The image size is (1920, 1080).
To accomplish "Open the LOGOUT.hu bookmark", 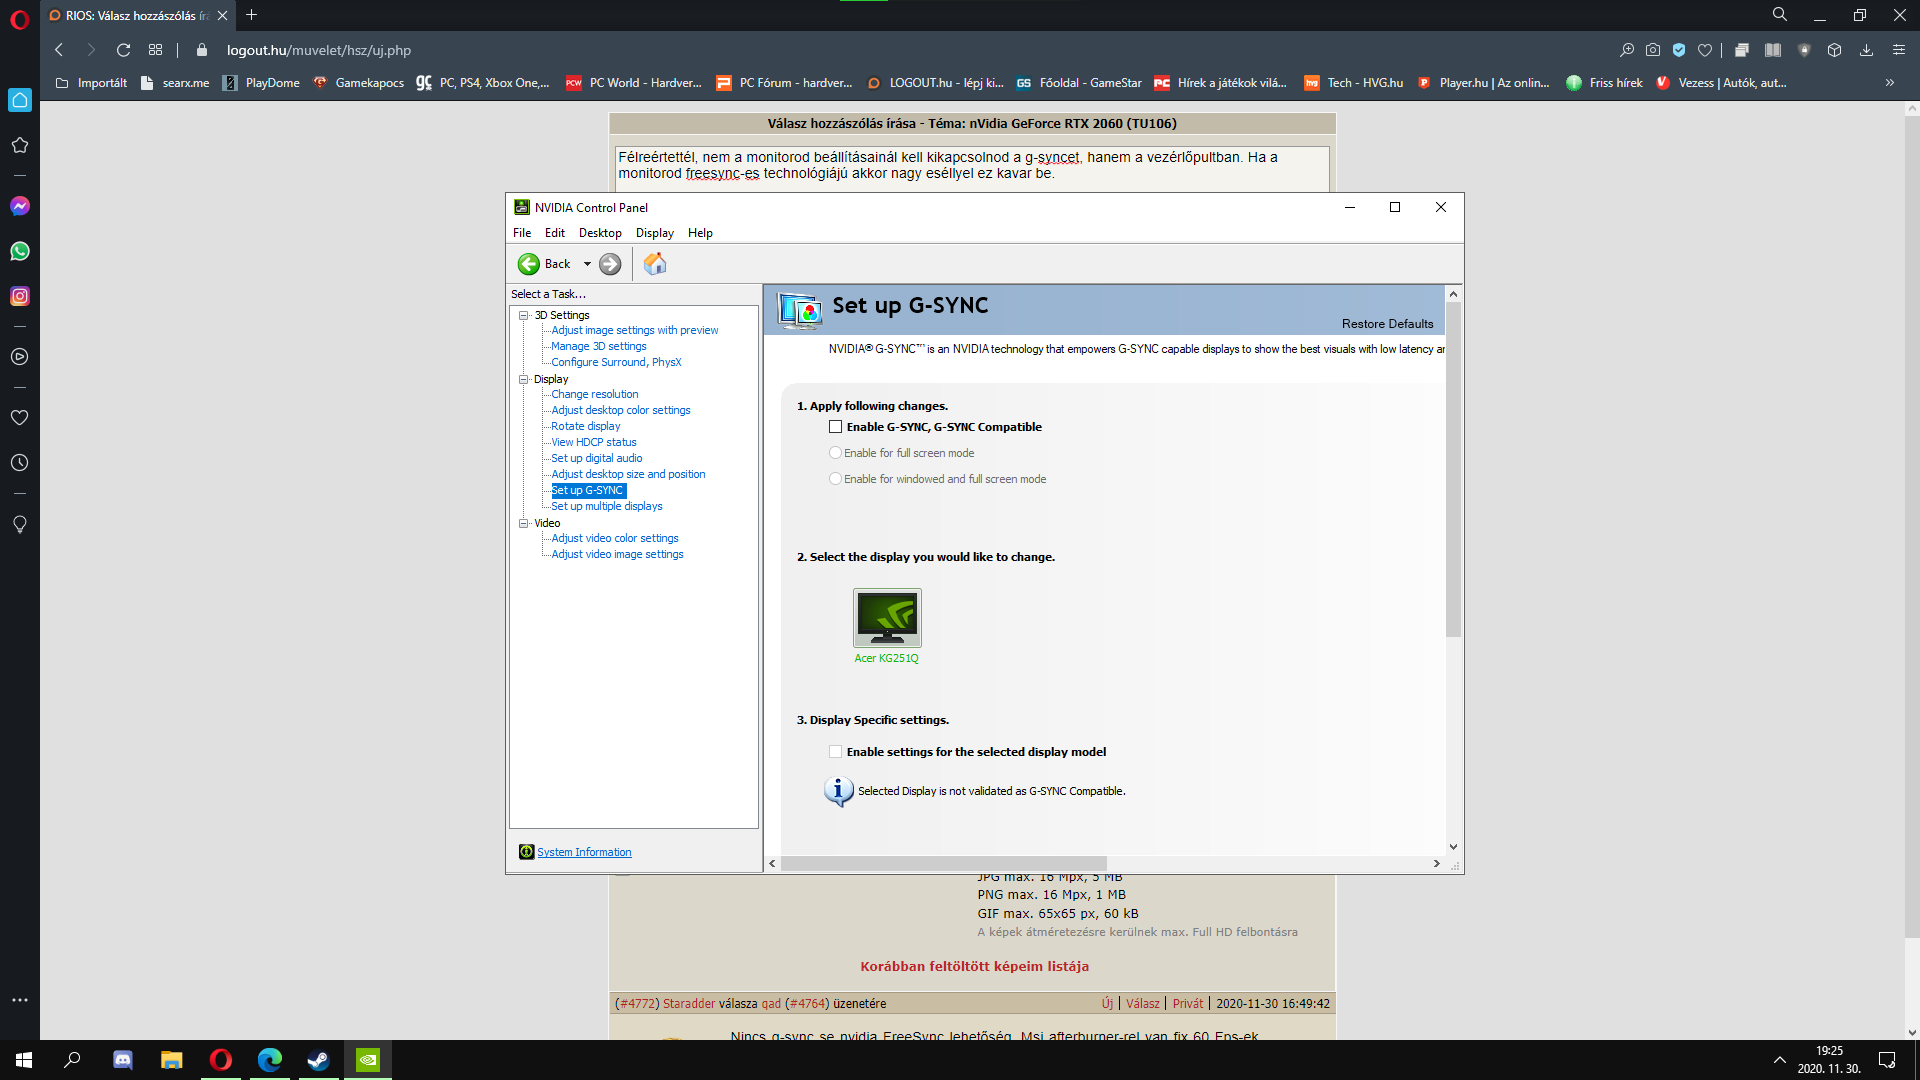I will [935, 83].
